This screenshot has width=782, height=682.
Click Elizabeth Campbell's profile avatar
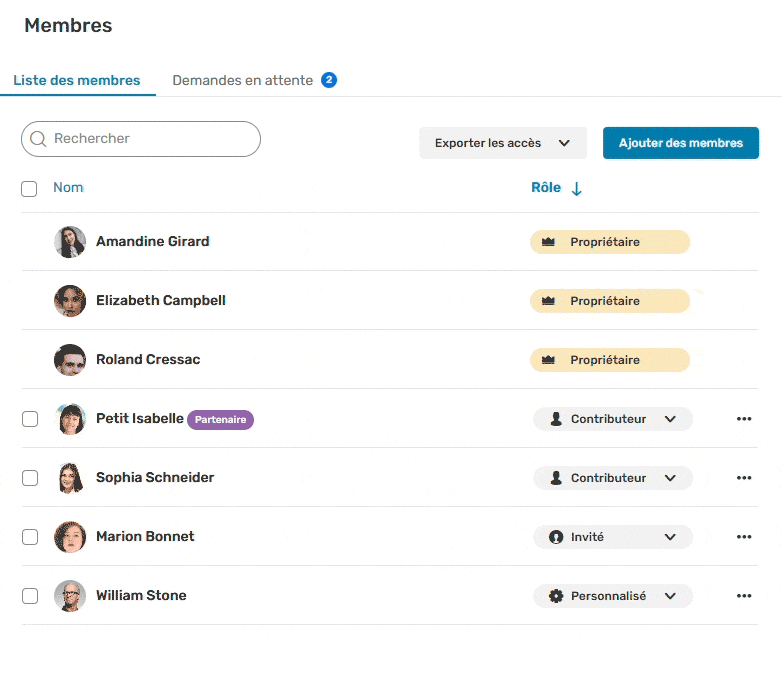[70, 301]
